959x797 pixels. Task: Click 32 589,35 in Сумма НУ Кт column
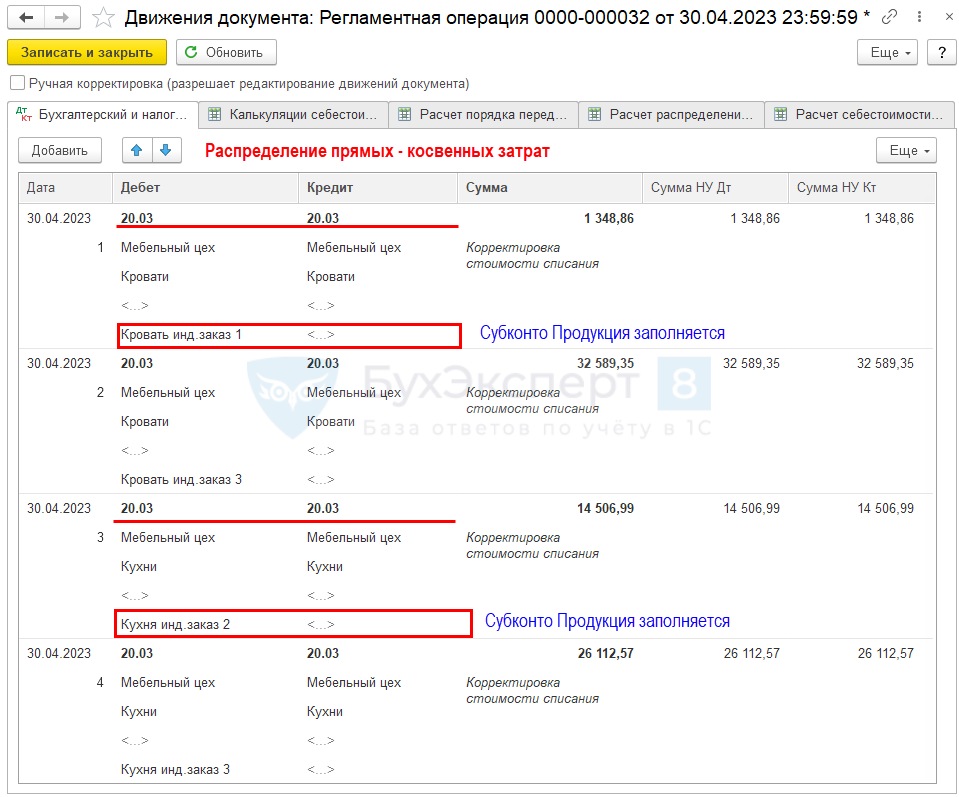point(885,363)
